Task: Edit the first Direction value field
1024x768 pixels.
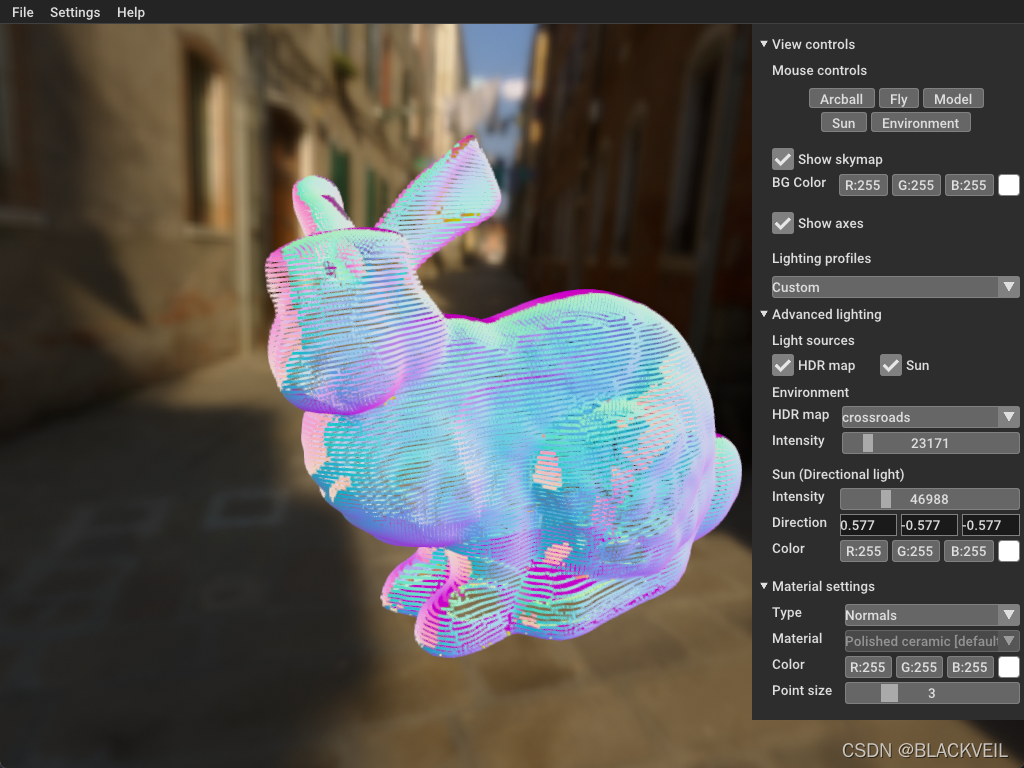Action: (867, 524)
